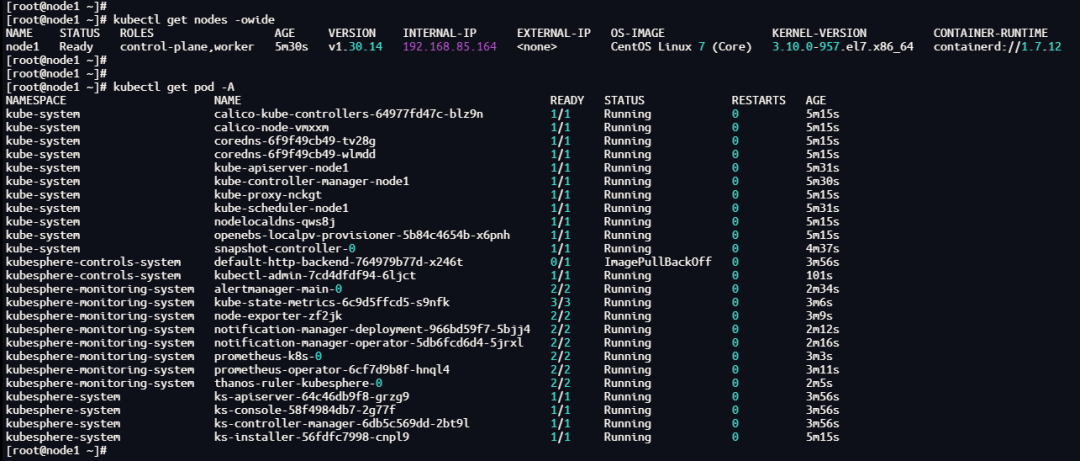
Task: Click pod name snapshot-controller-0
Action: tap(284, 248)
